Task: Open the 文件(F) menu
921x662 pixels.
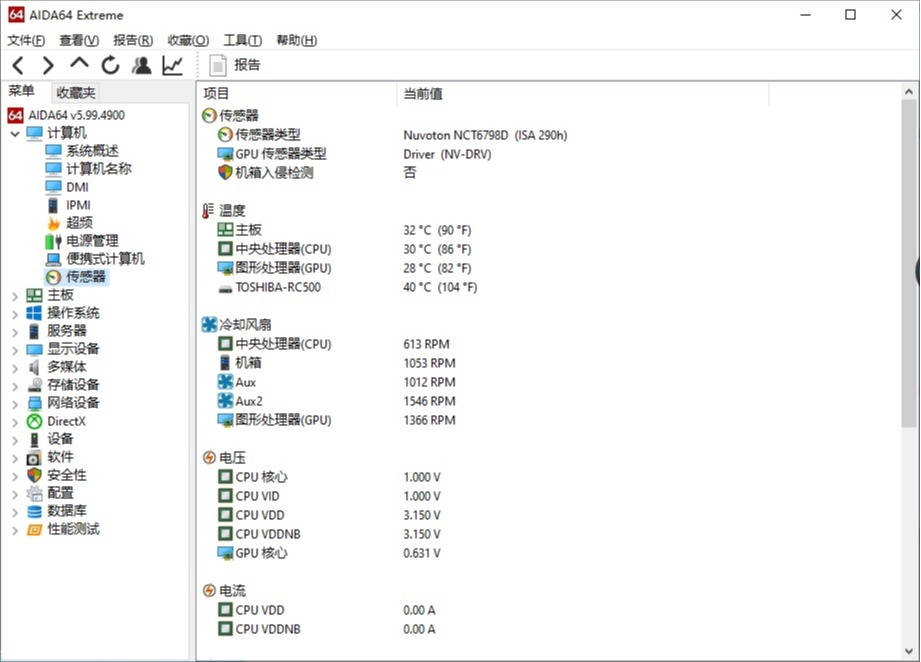Action: coord(26,40)
